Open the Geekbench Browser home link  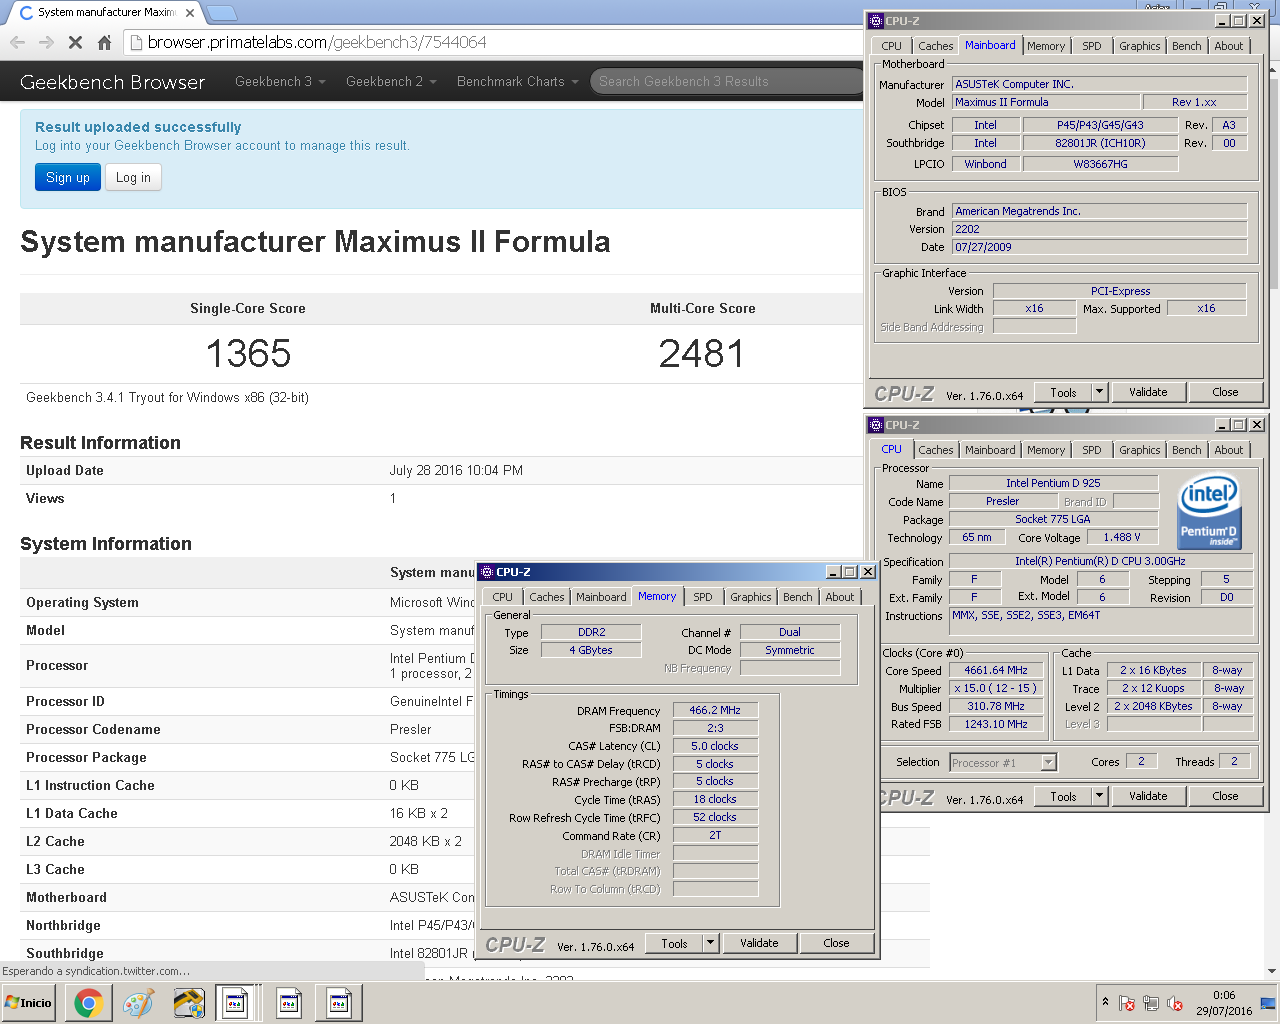[x=112, y=82]
